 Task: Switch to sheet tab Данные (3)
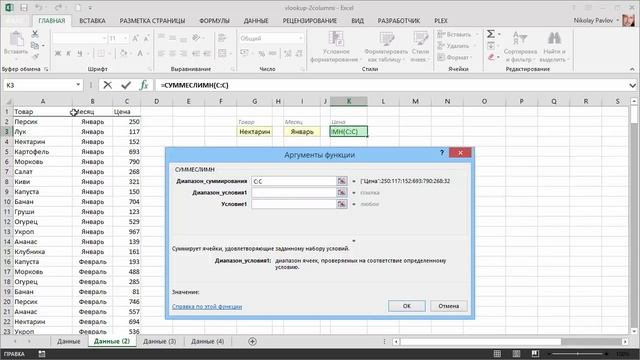[160, 341]
